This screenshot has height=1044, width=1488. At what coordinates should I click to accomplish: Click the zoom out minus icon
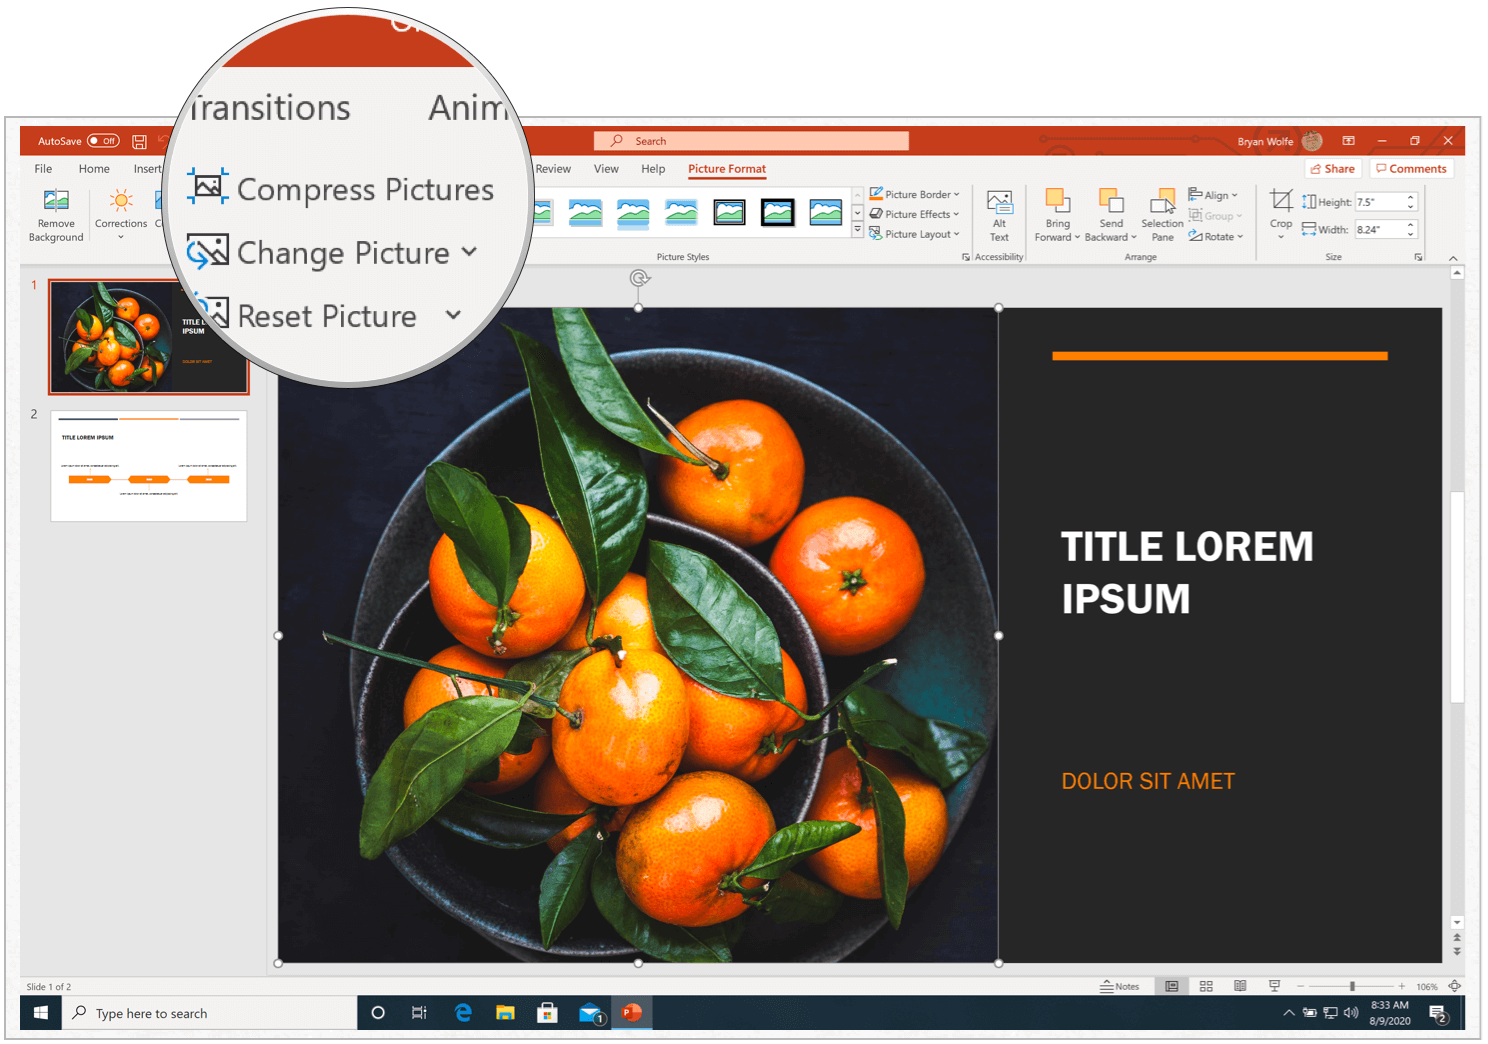tap(1300, 986)
